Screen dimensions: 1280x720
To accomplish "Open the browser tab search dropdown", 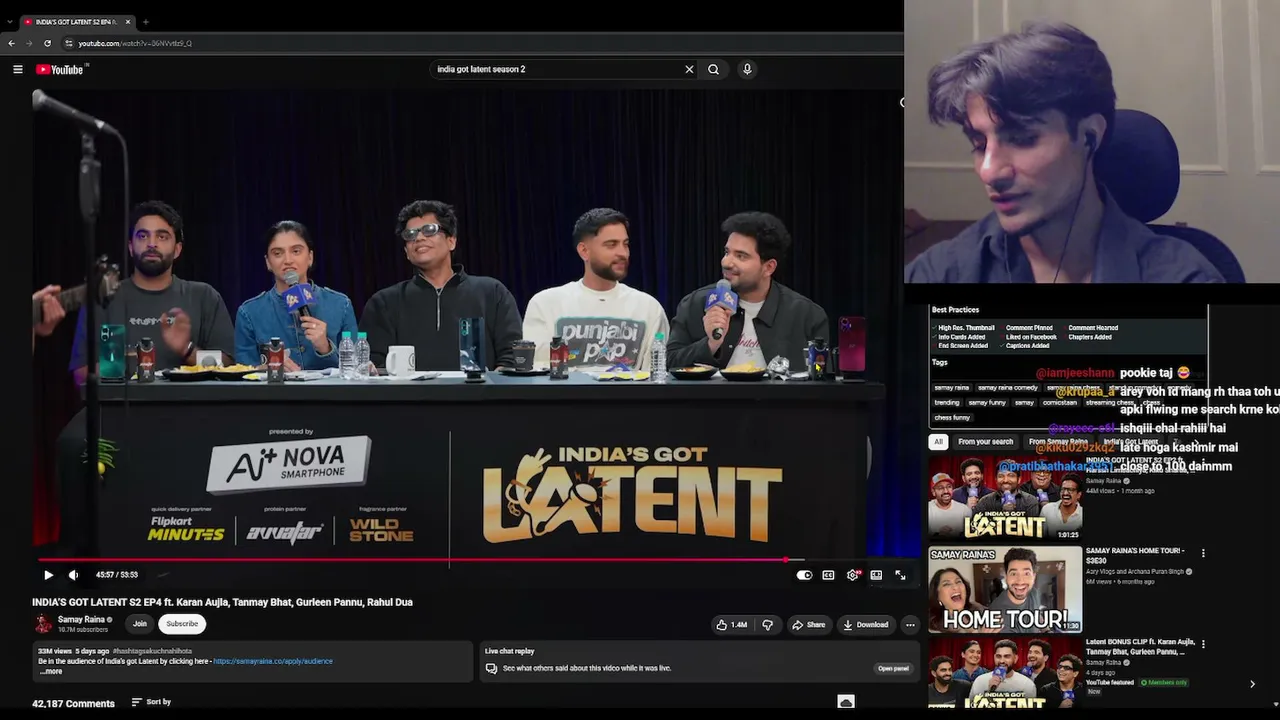I will 10,22.
